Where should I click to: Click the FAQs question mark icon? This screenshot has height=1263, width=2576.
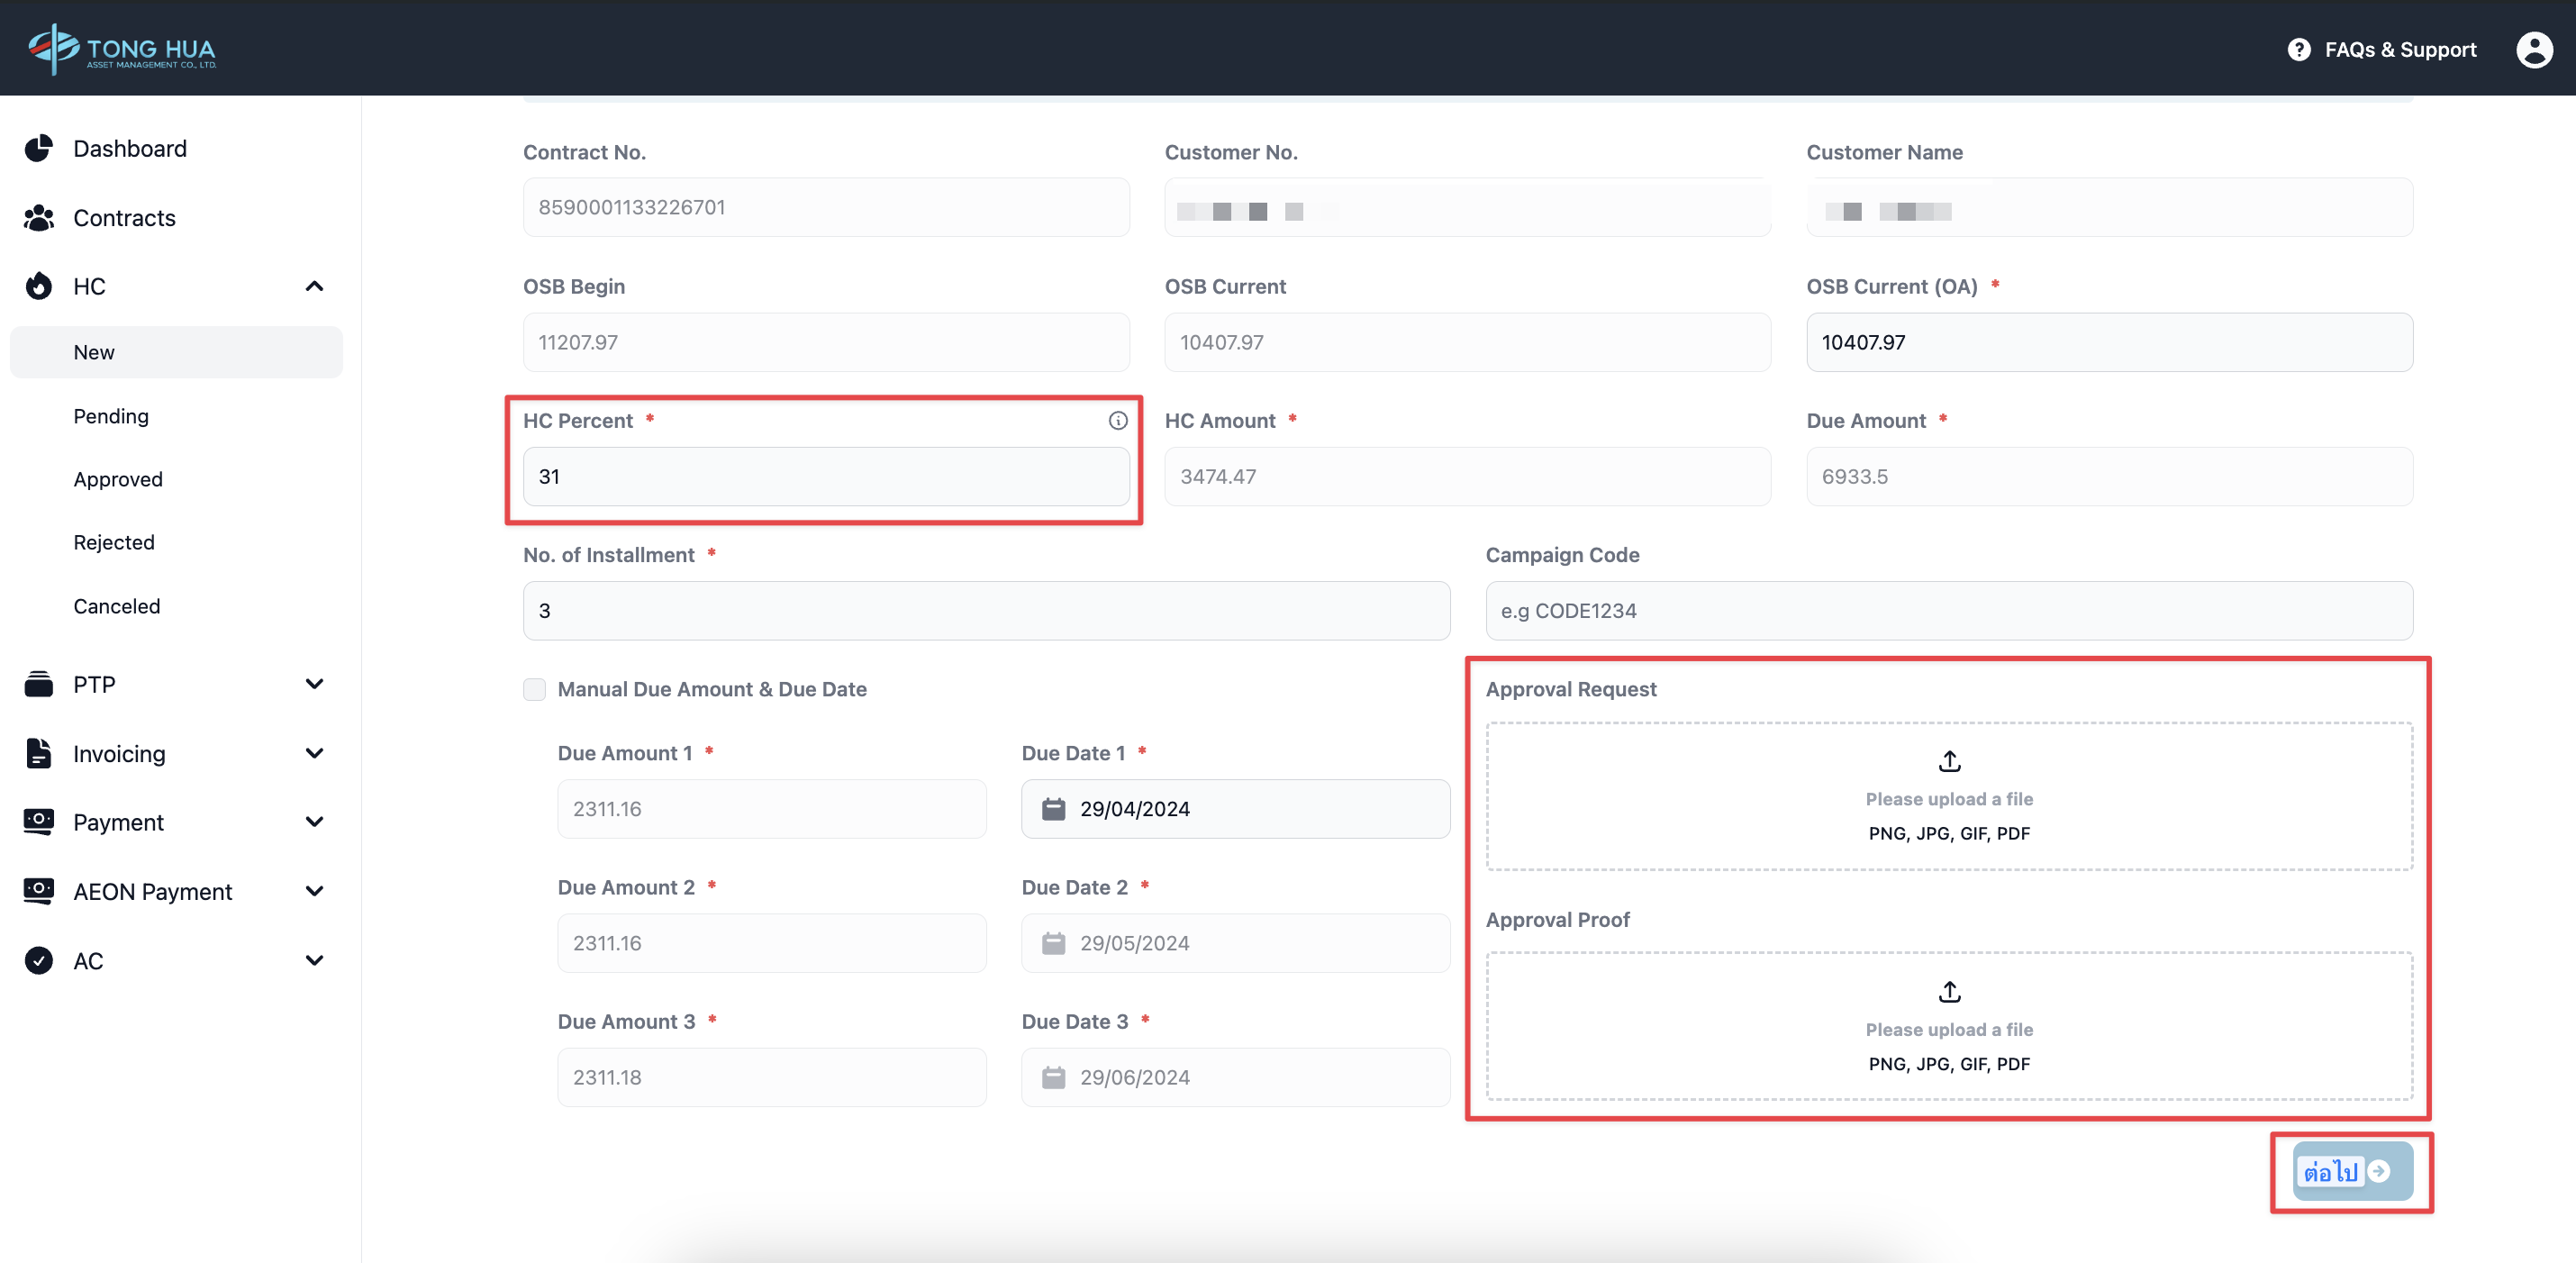tap(2298, 49)
